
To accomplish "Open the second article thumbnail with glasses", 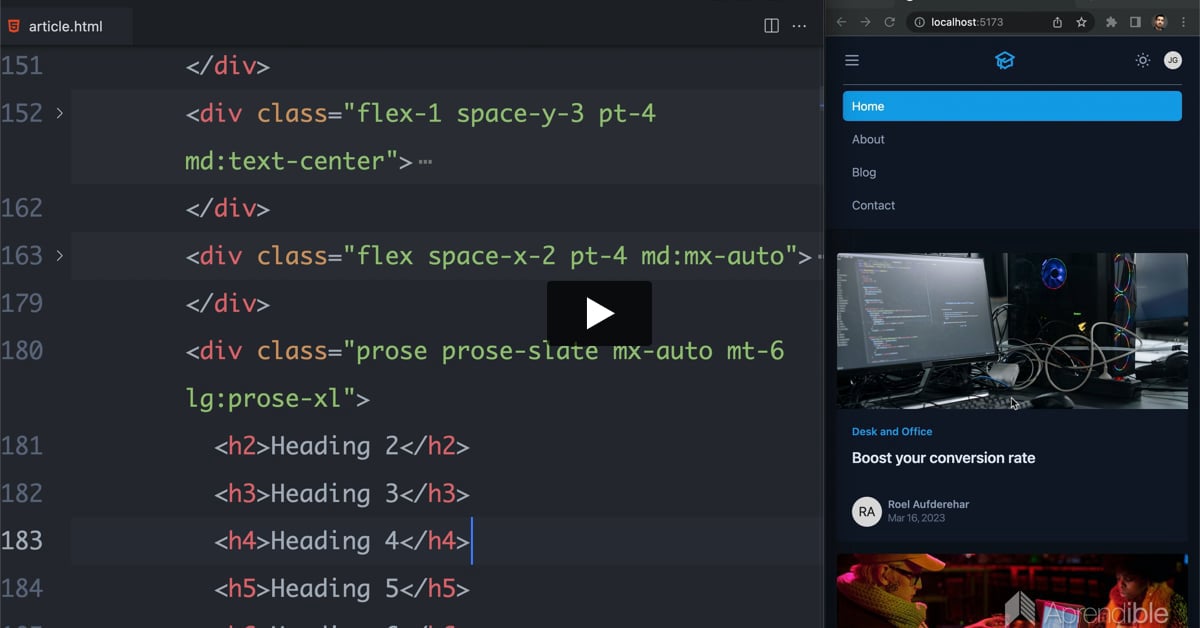I will (1012, 591).
